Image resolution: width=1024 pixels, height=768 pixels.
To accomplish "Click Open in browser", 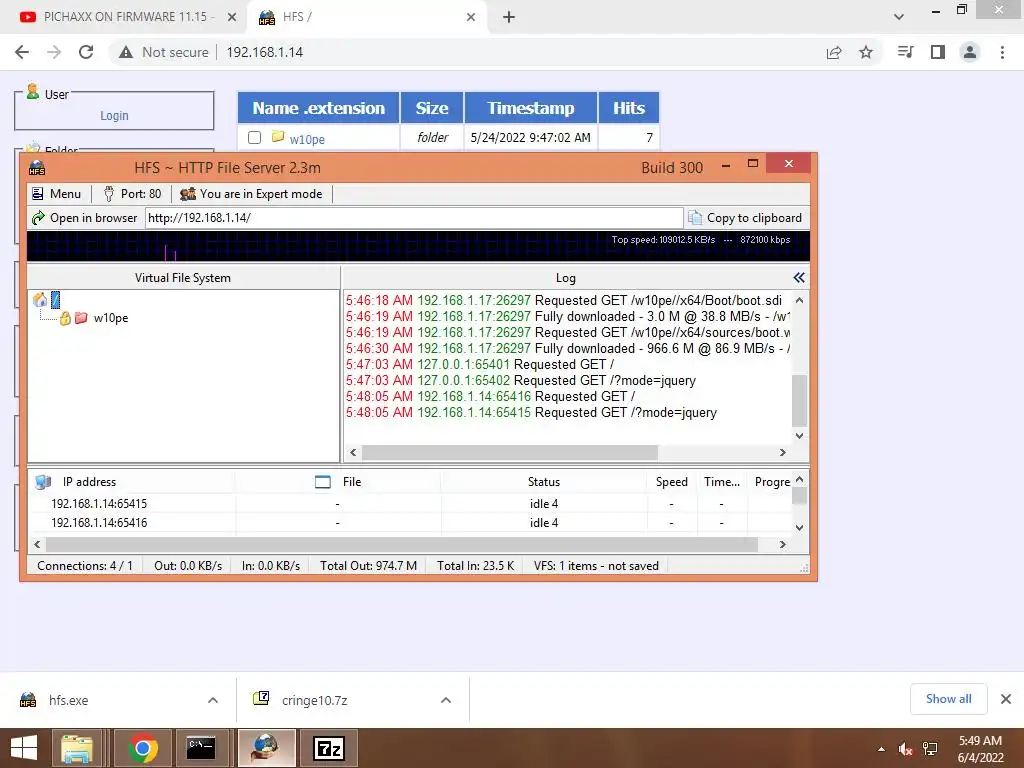I will (85, 218).
